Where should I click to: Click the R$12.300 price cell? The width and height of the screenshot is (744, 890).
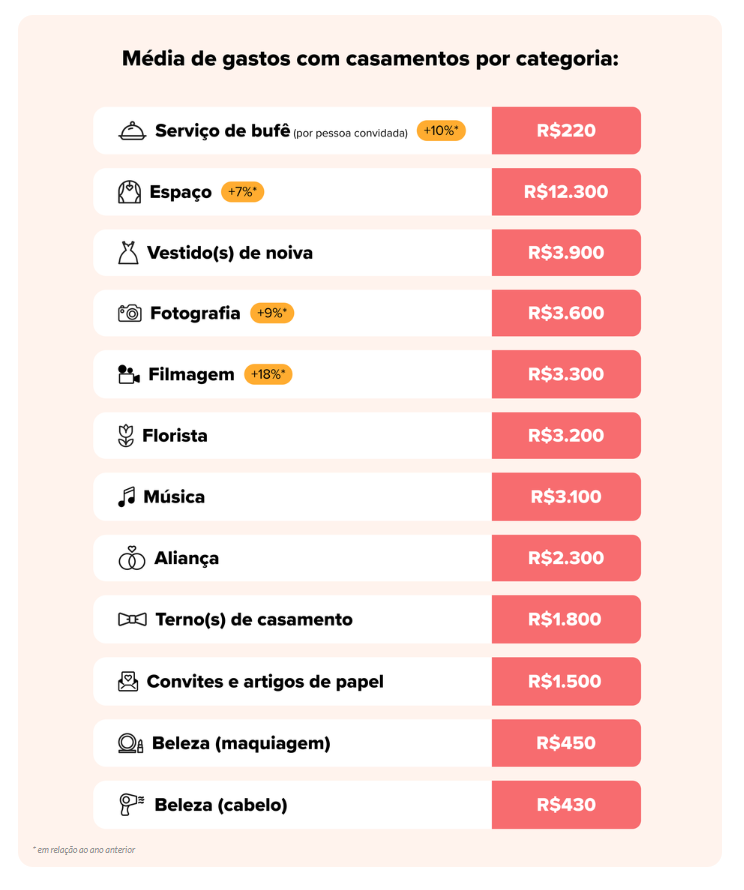(566, 192)
